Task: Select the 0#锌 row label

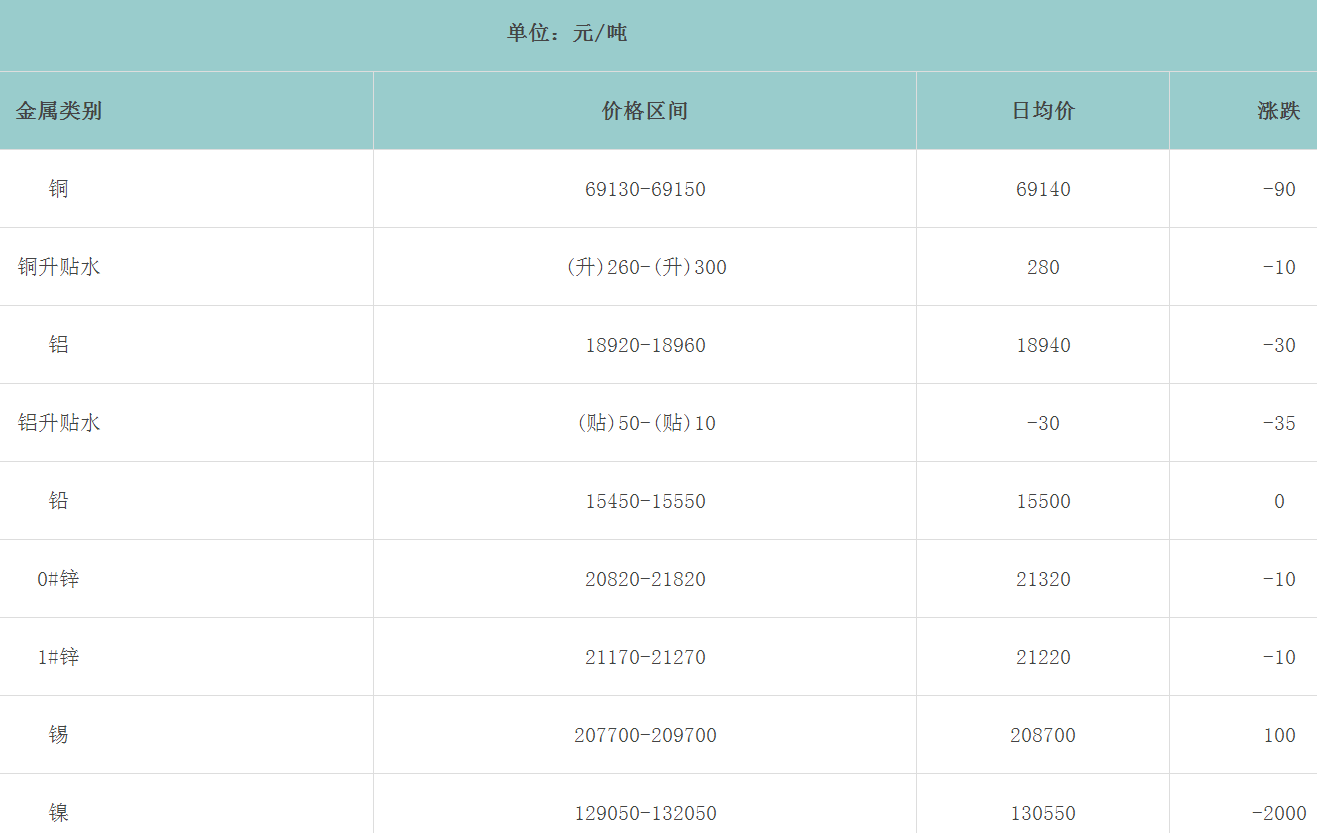Action: point(58,579)
